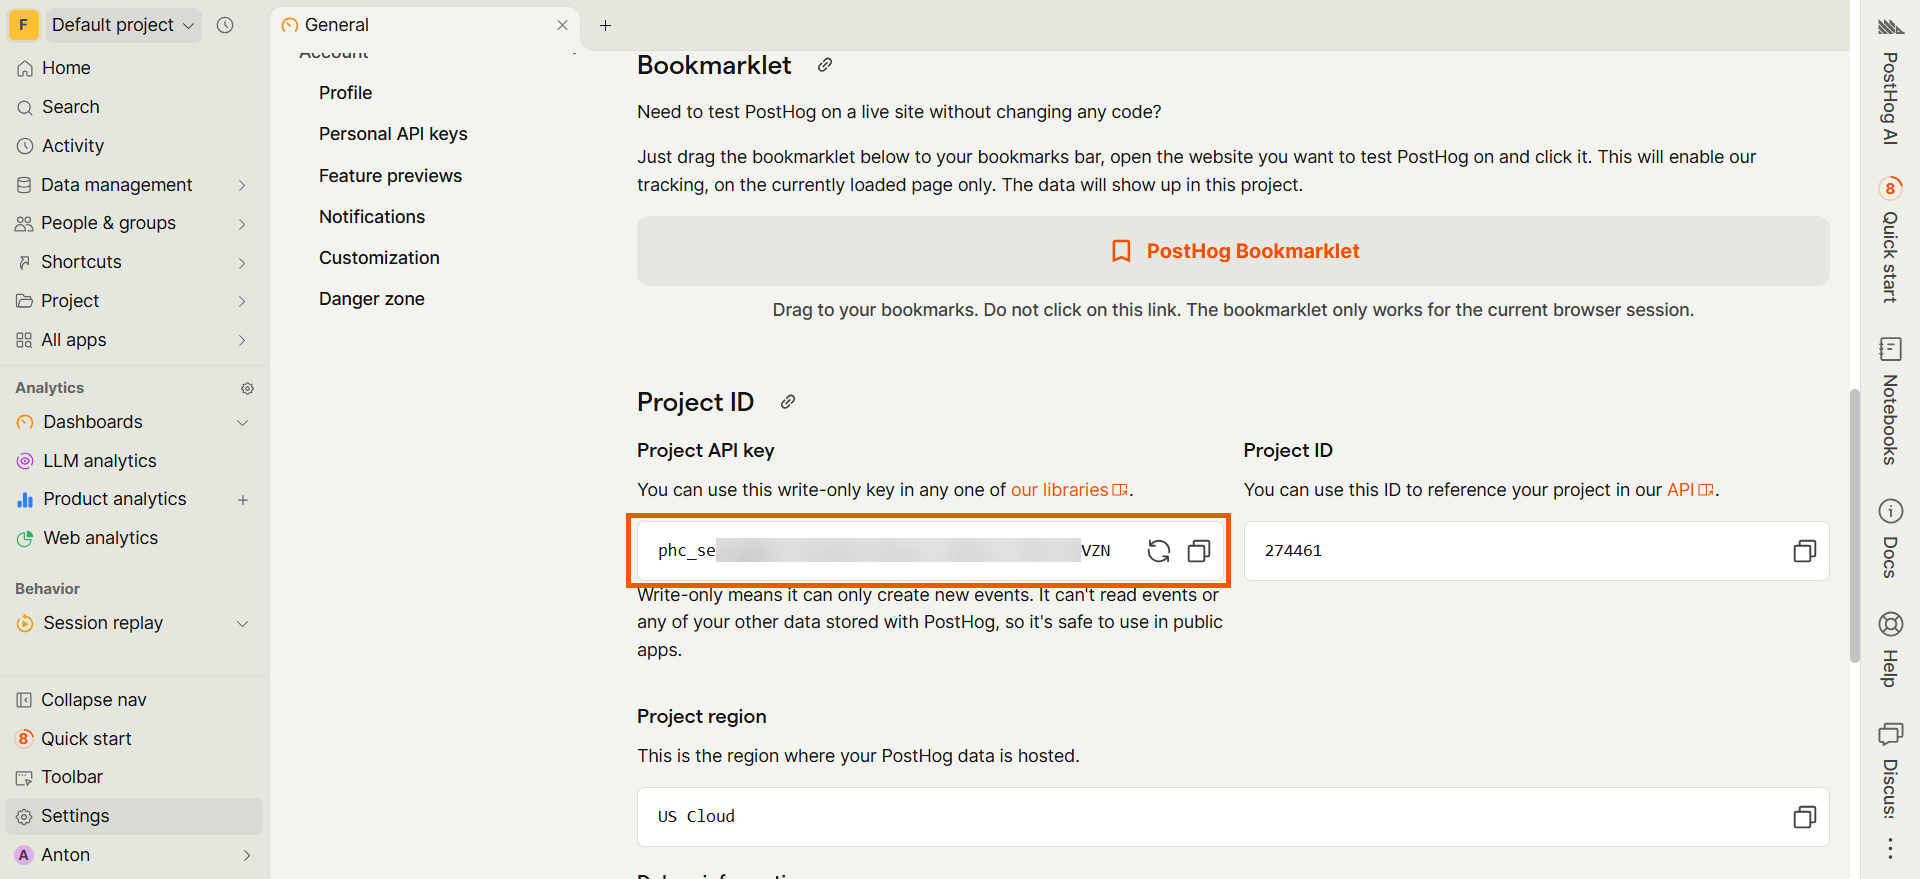Select Customization settings section
The width and height of the screenshot is (1920, 879).
pos(379,258)
